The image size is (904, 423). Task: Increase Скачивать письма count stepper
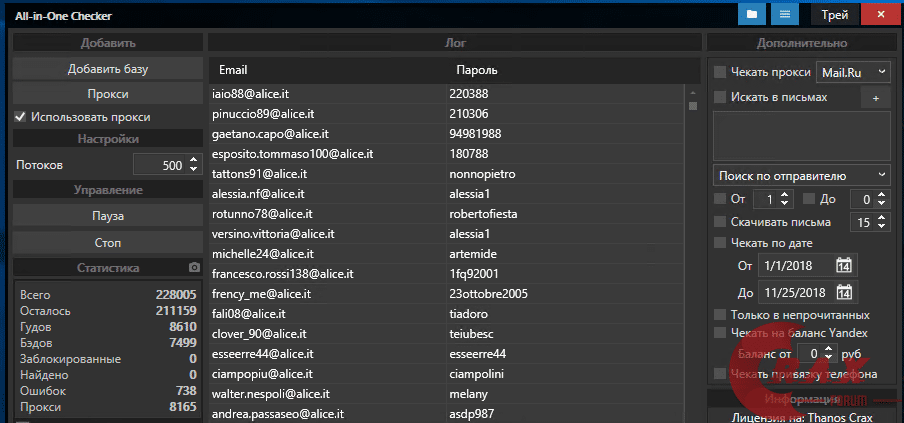click(x=881, y=218)
